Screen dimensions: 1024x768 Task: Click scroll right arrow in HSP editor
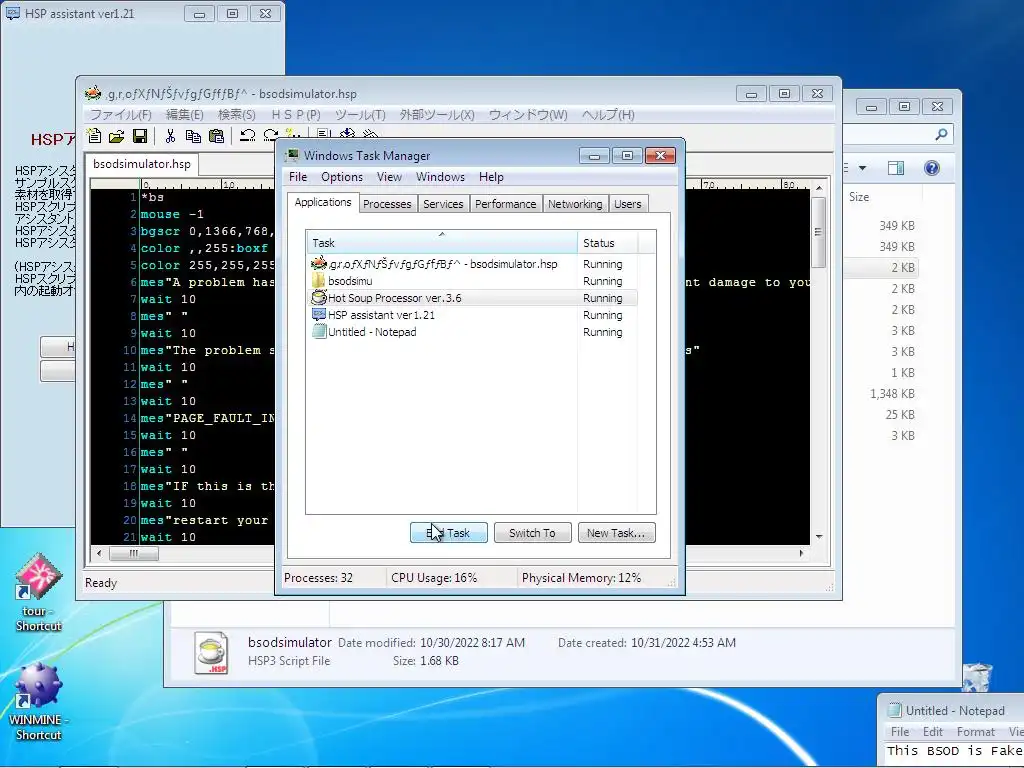point(801,554)
